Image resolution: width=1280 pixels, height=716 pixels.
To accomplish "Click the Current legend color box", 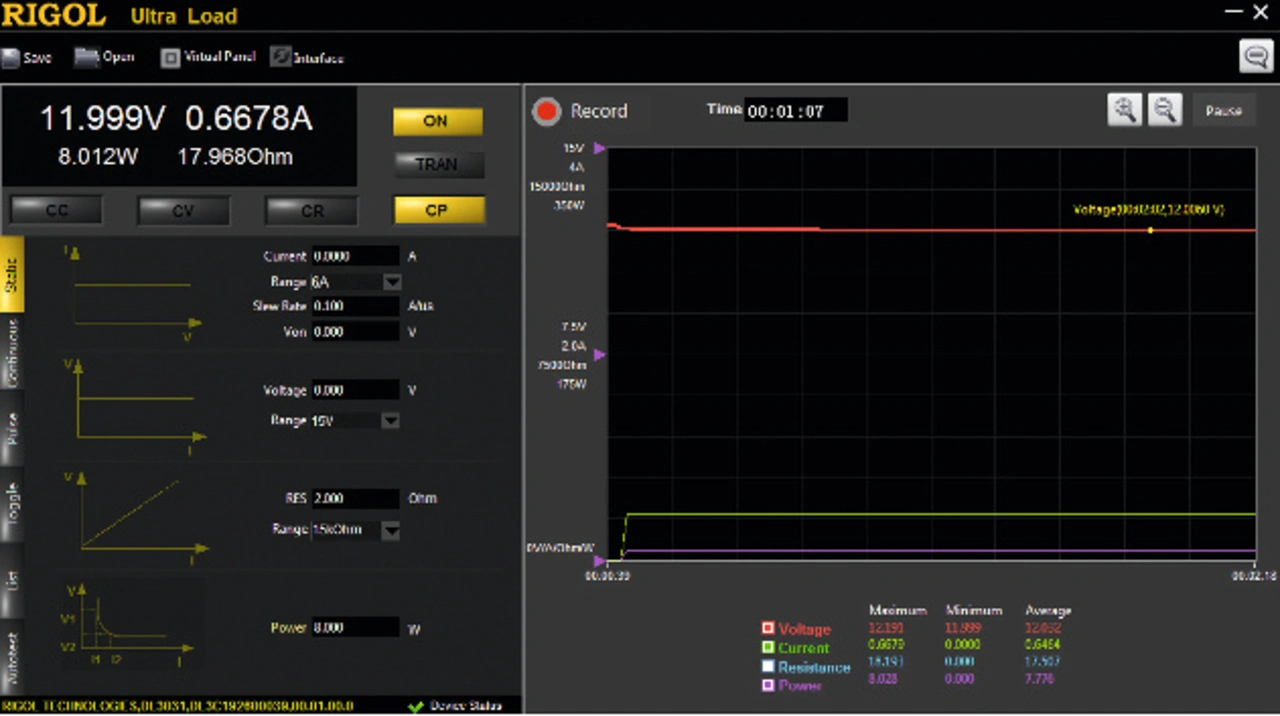I will (768, 648).
